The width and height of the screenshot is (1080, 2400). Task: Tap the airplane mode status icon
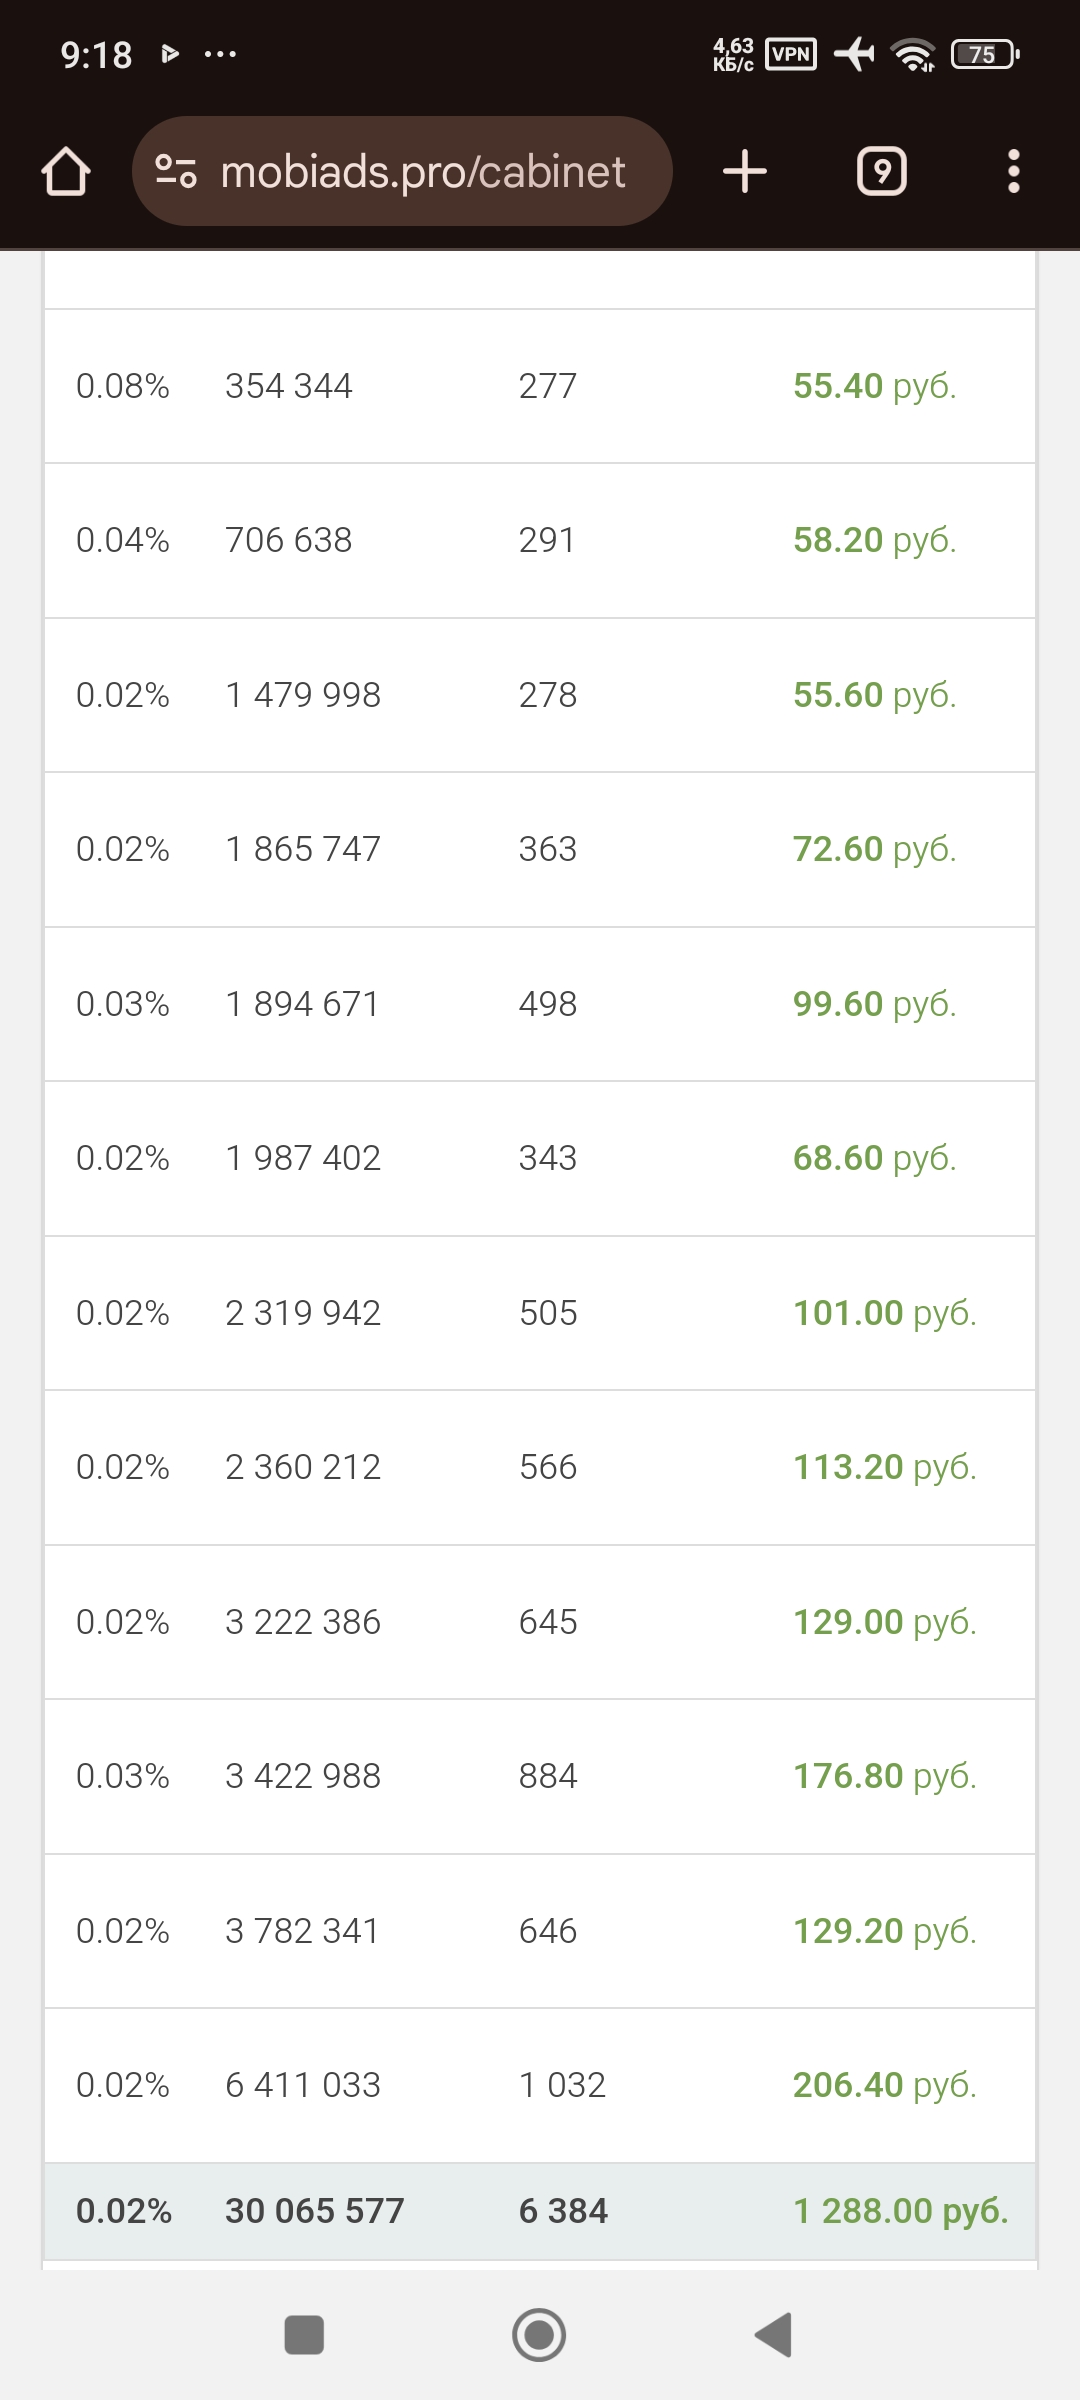pyautogui.click(x=853, y=54)
